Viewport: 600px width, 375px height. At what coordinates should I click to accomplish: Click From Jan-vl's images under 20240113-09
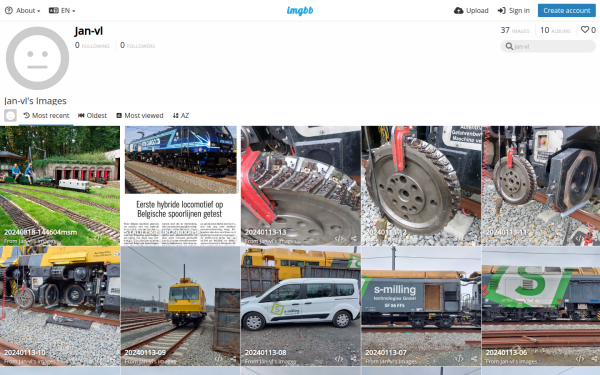150,361
